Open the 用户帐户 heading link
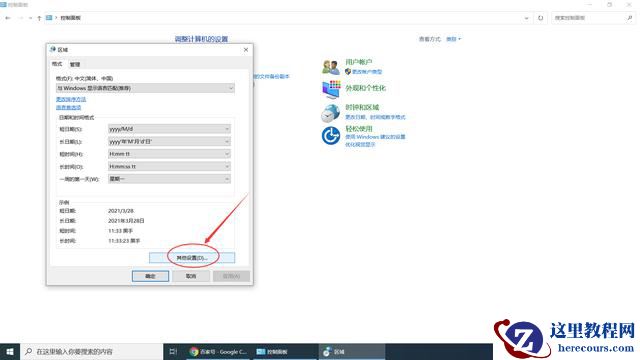 (359, 62)
